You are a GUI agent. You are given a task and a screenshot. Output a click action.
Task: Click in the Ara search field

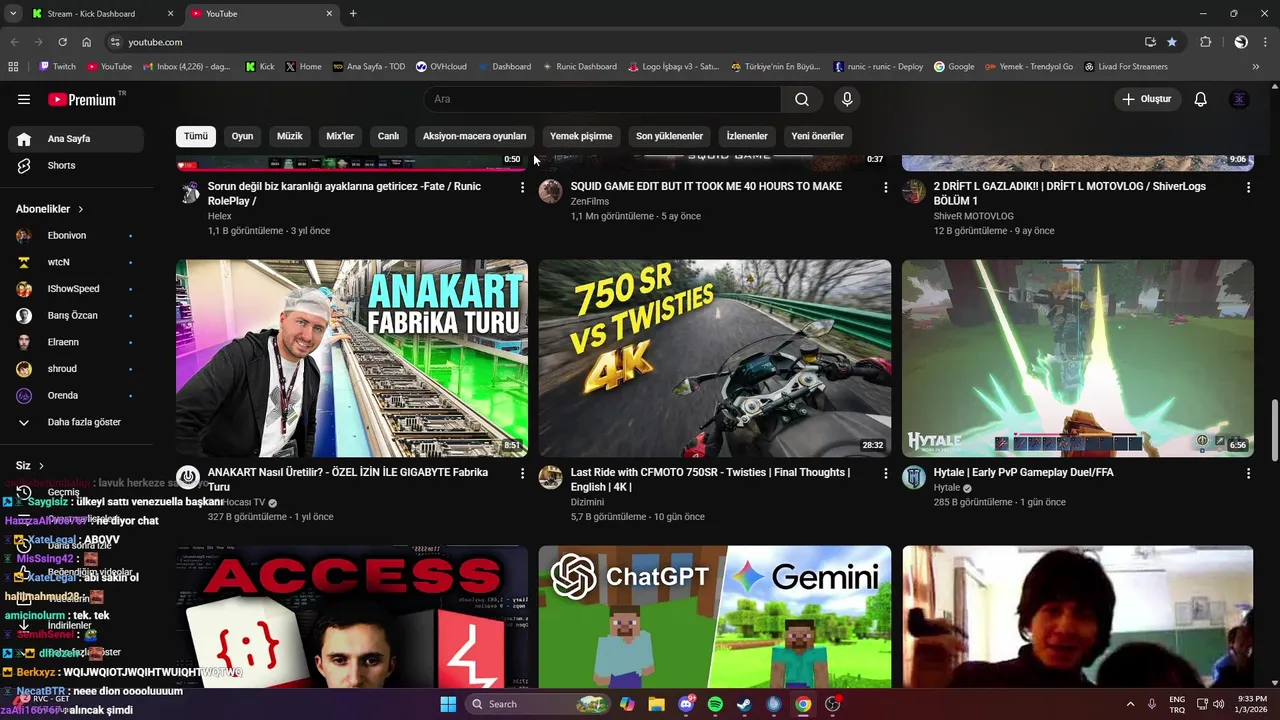pyautogui.click(x=603, y=99)
